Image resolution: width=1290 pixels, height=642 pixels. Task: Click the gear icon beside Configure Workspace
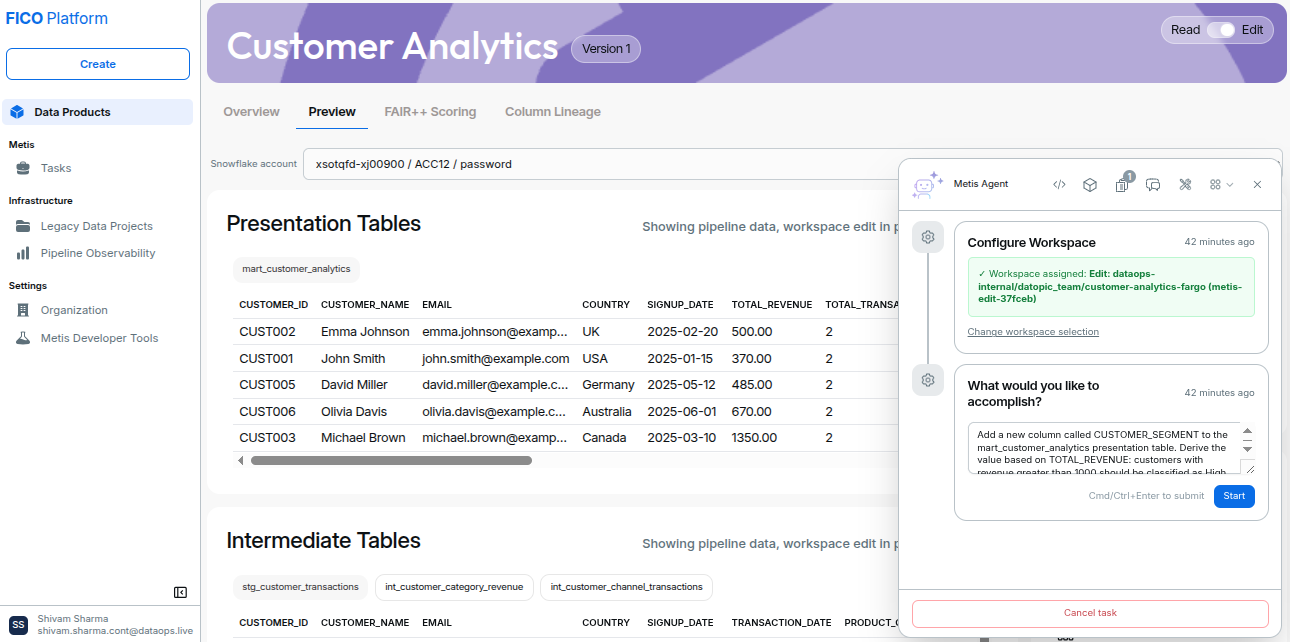coord(928,237)
